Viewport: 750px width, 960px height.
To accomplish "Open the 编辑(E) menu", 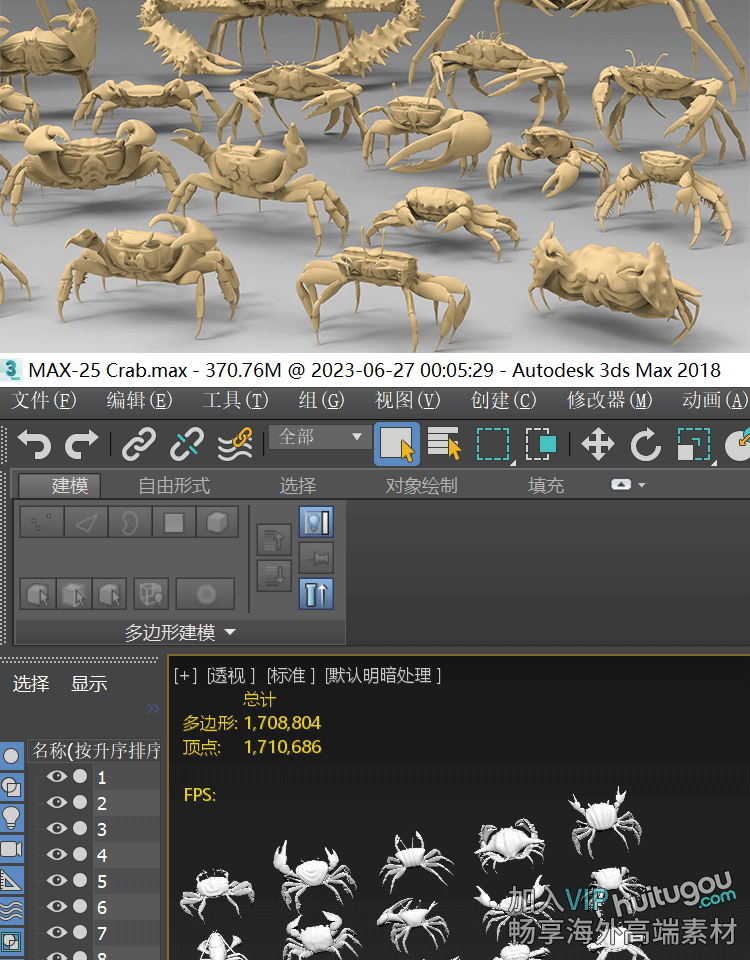I will 139,400.
